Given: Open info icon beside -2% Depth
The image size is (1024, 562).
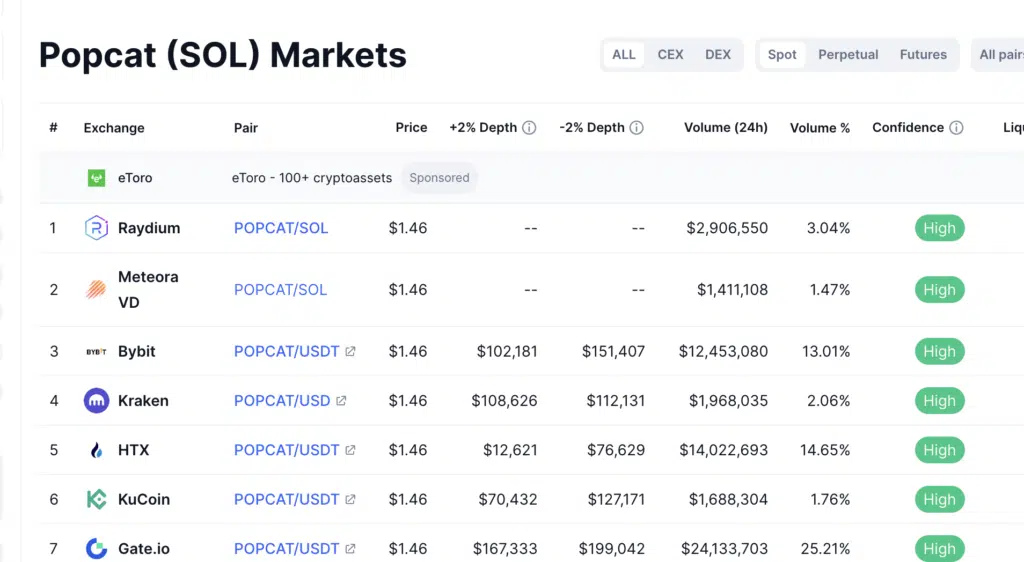Looking at the screenshot, I should pyautogui.click(x=636, y=127).
